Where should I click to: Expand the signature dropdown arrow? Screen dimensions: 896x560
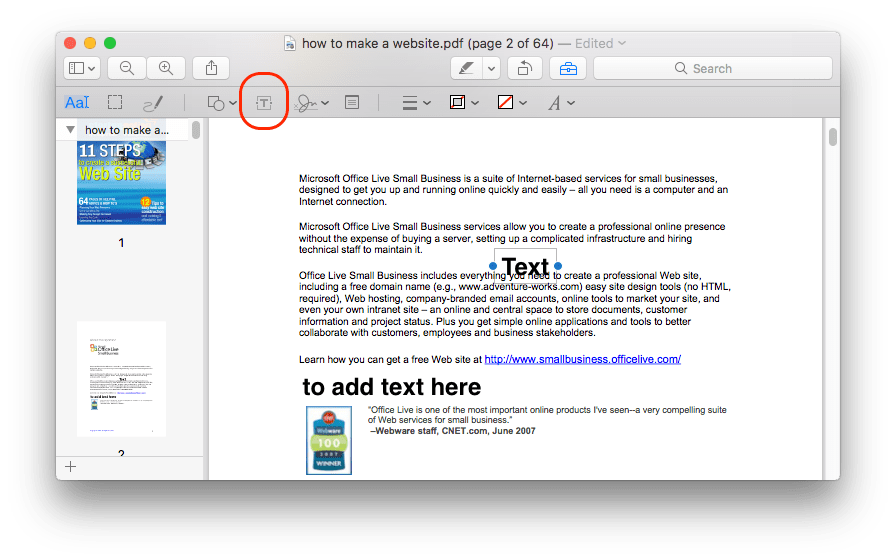point(325,103)
